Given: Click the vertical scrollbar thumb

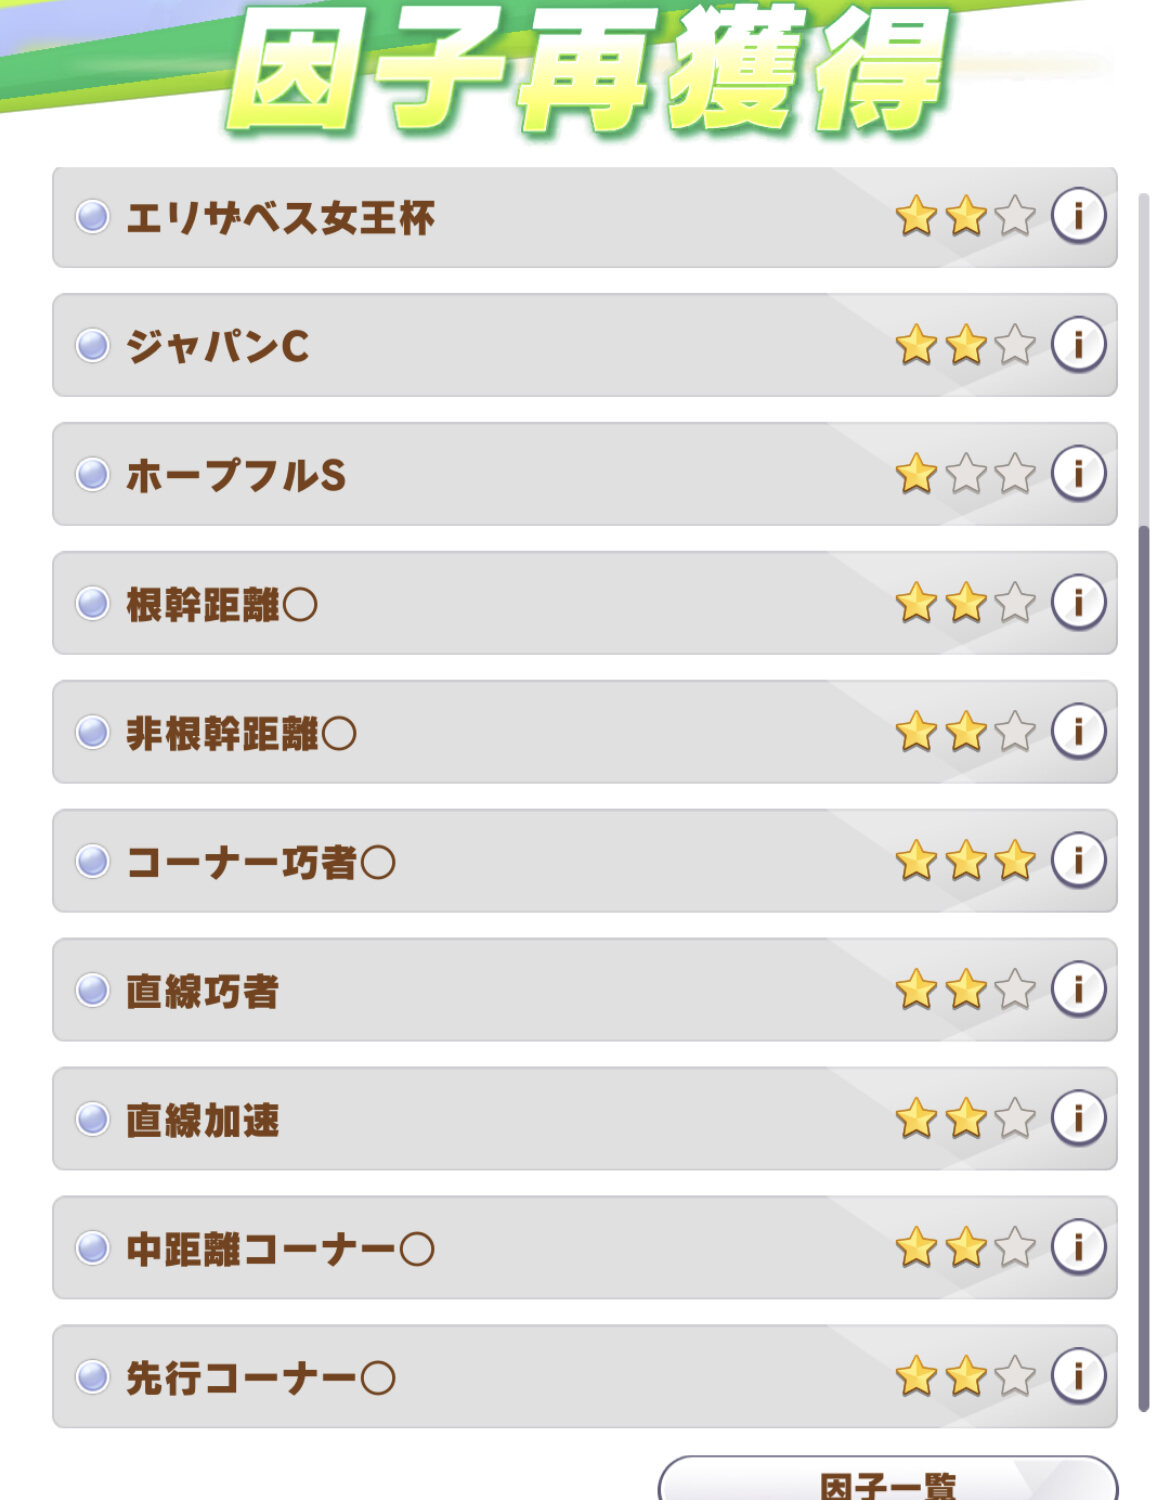Looking at the screenshot, I should click(x=1144, y=968).
